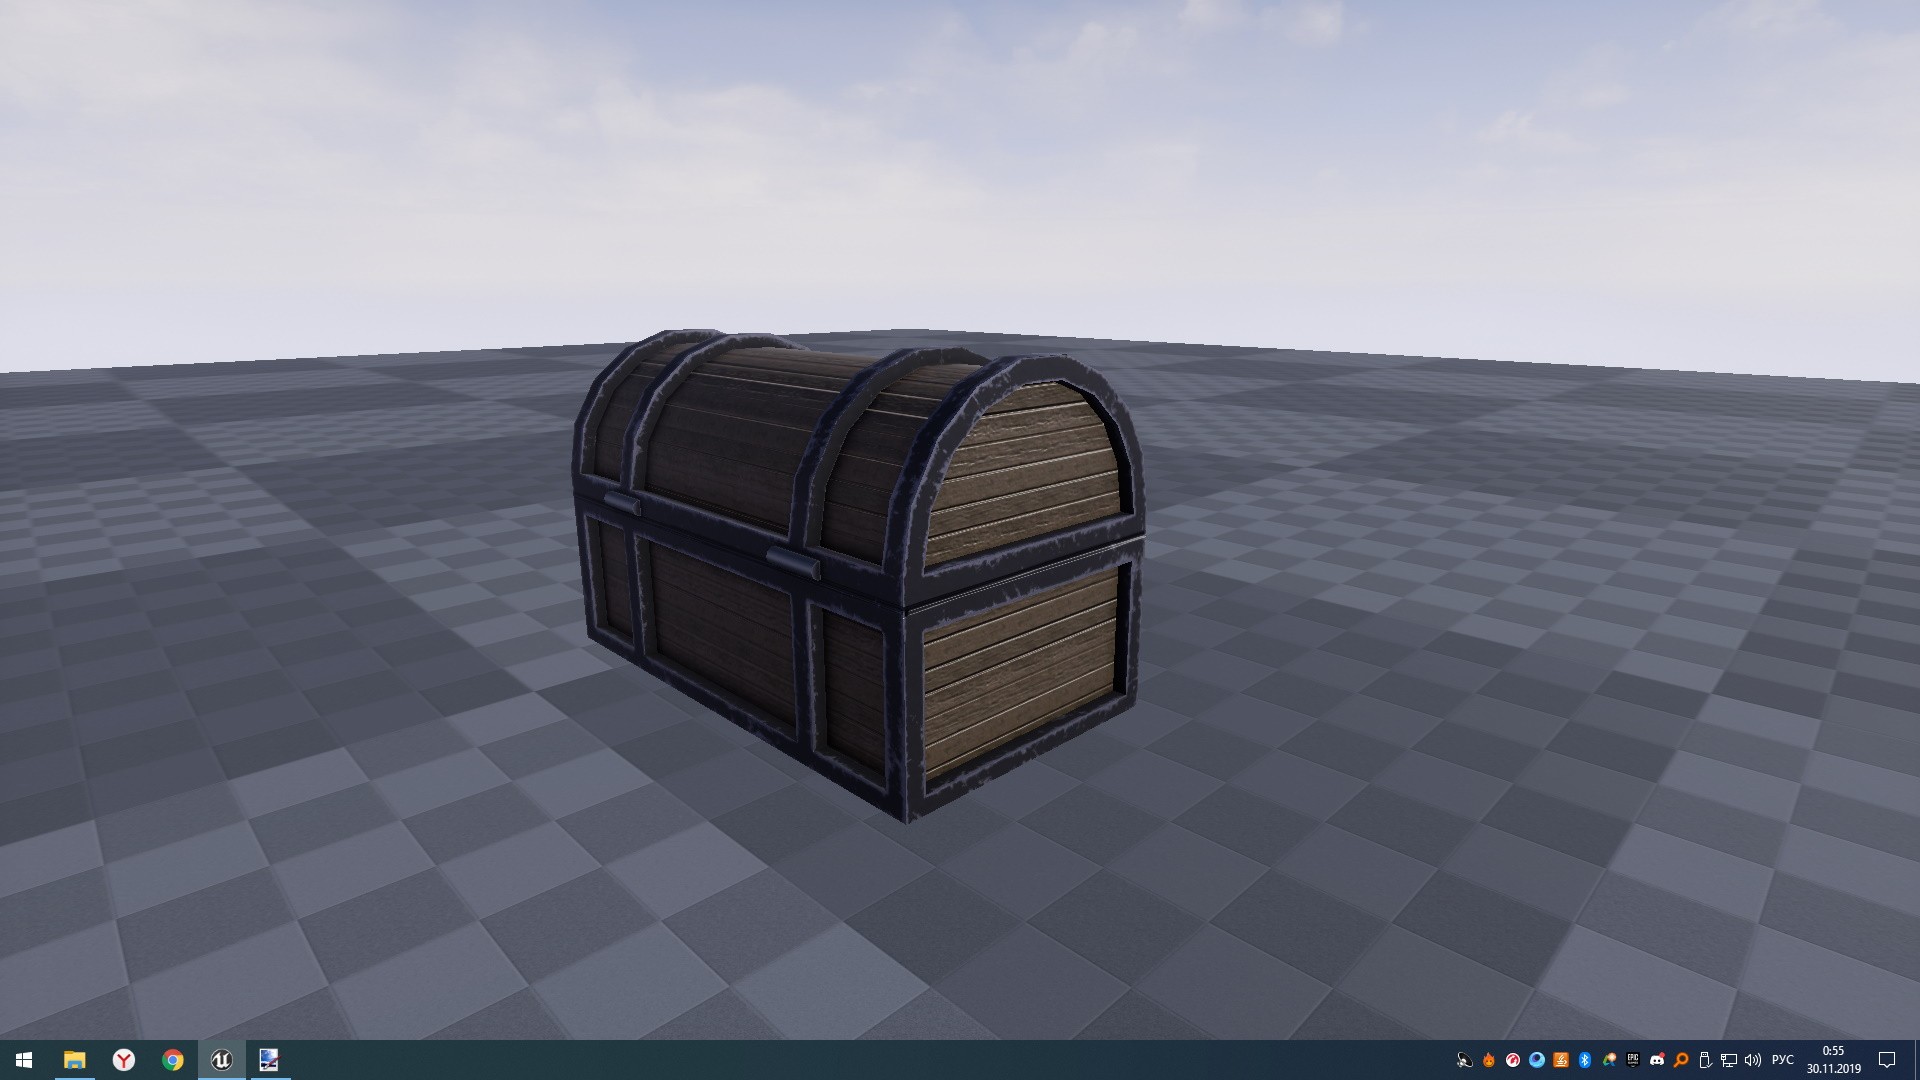Open the calendar by clicking the clock
The height and width of the screenshot is (1080, 1920).
1835,1052
